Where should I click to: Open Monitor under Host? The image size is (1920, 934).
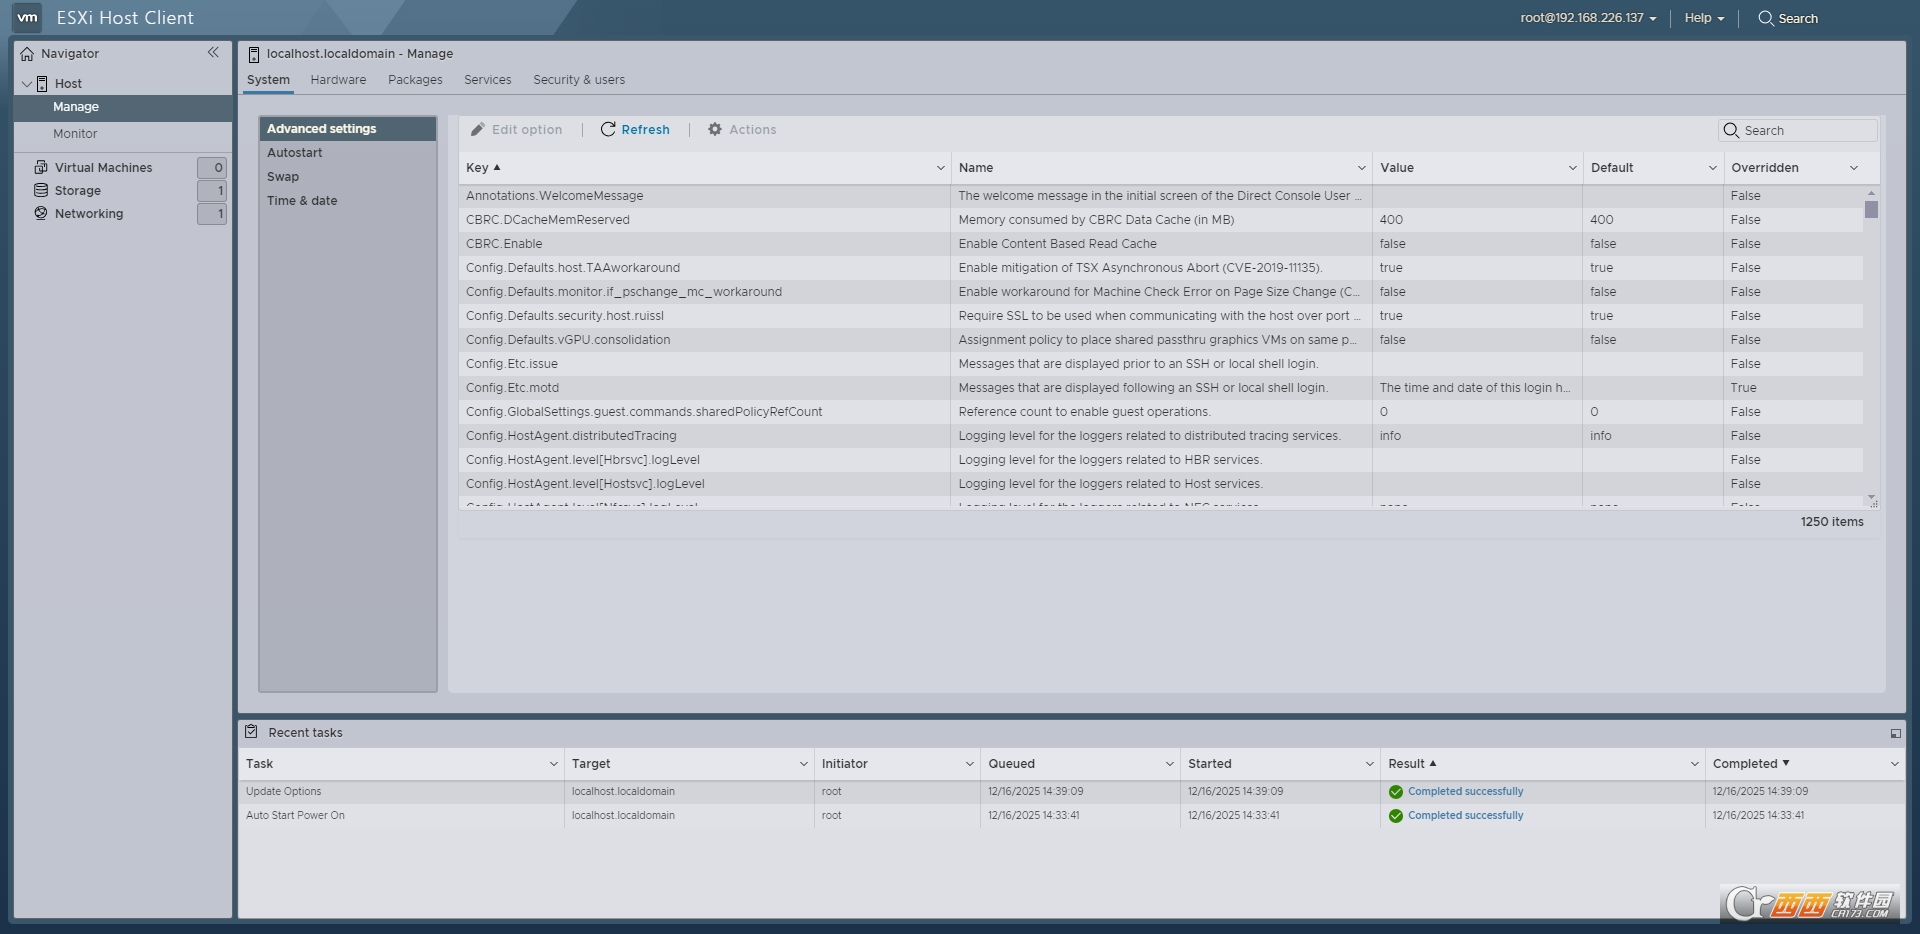point(75,134)
